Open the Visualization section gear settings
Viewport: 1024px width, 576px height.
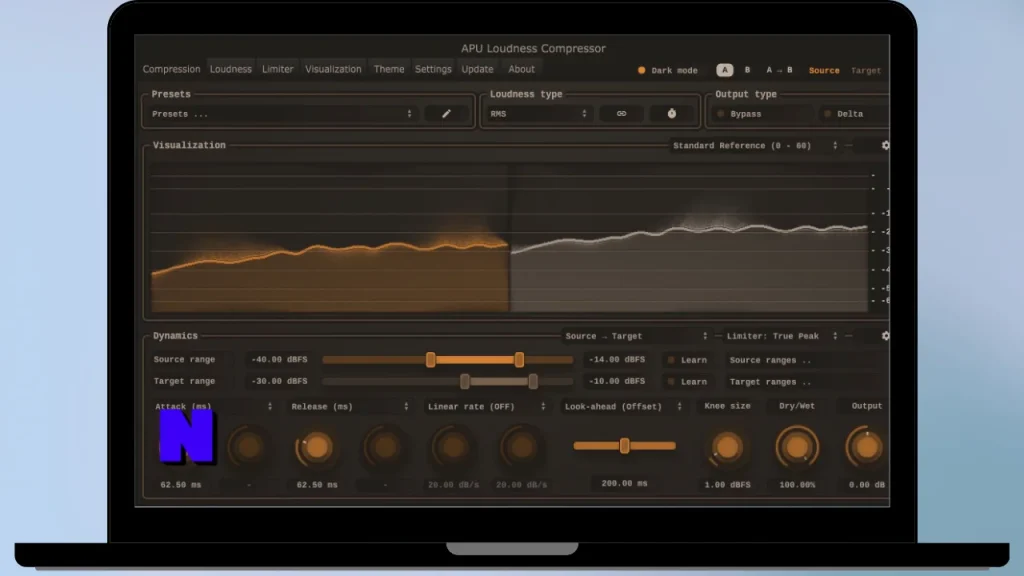(885, 146)
